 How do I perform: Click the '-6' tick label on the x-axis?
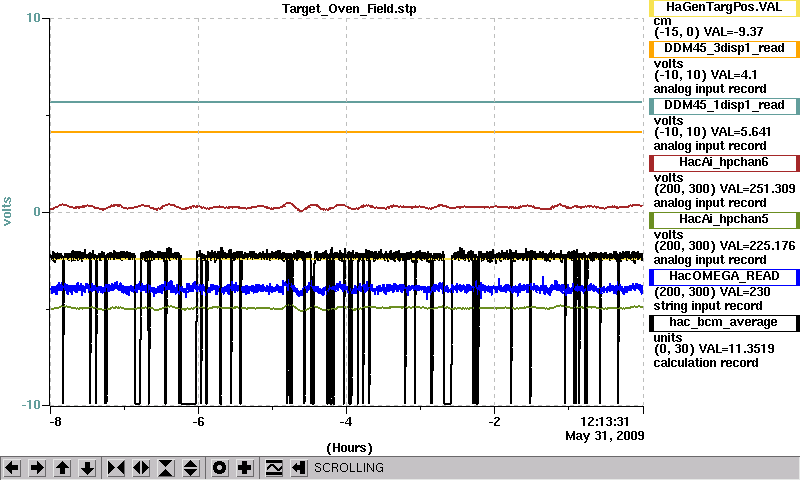click(198, 422)
